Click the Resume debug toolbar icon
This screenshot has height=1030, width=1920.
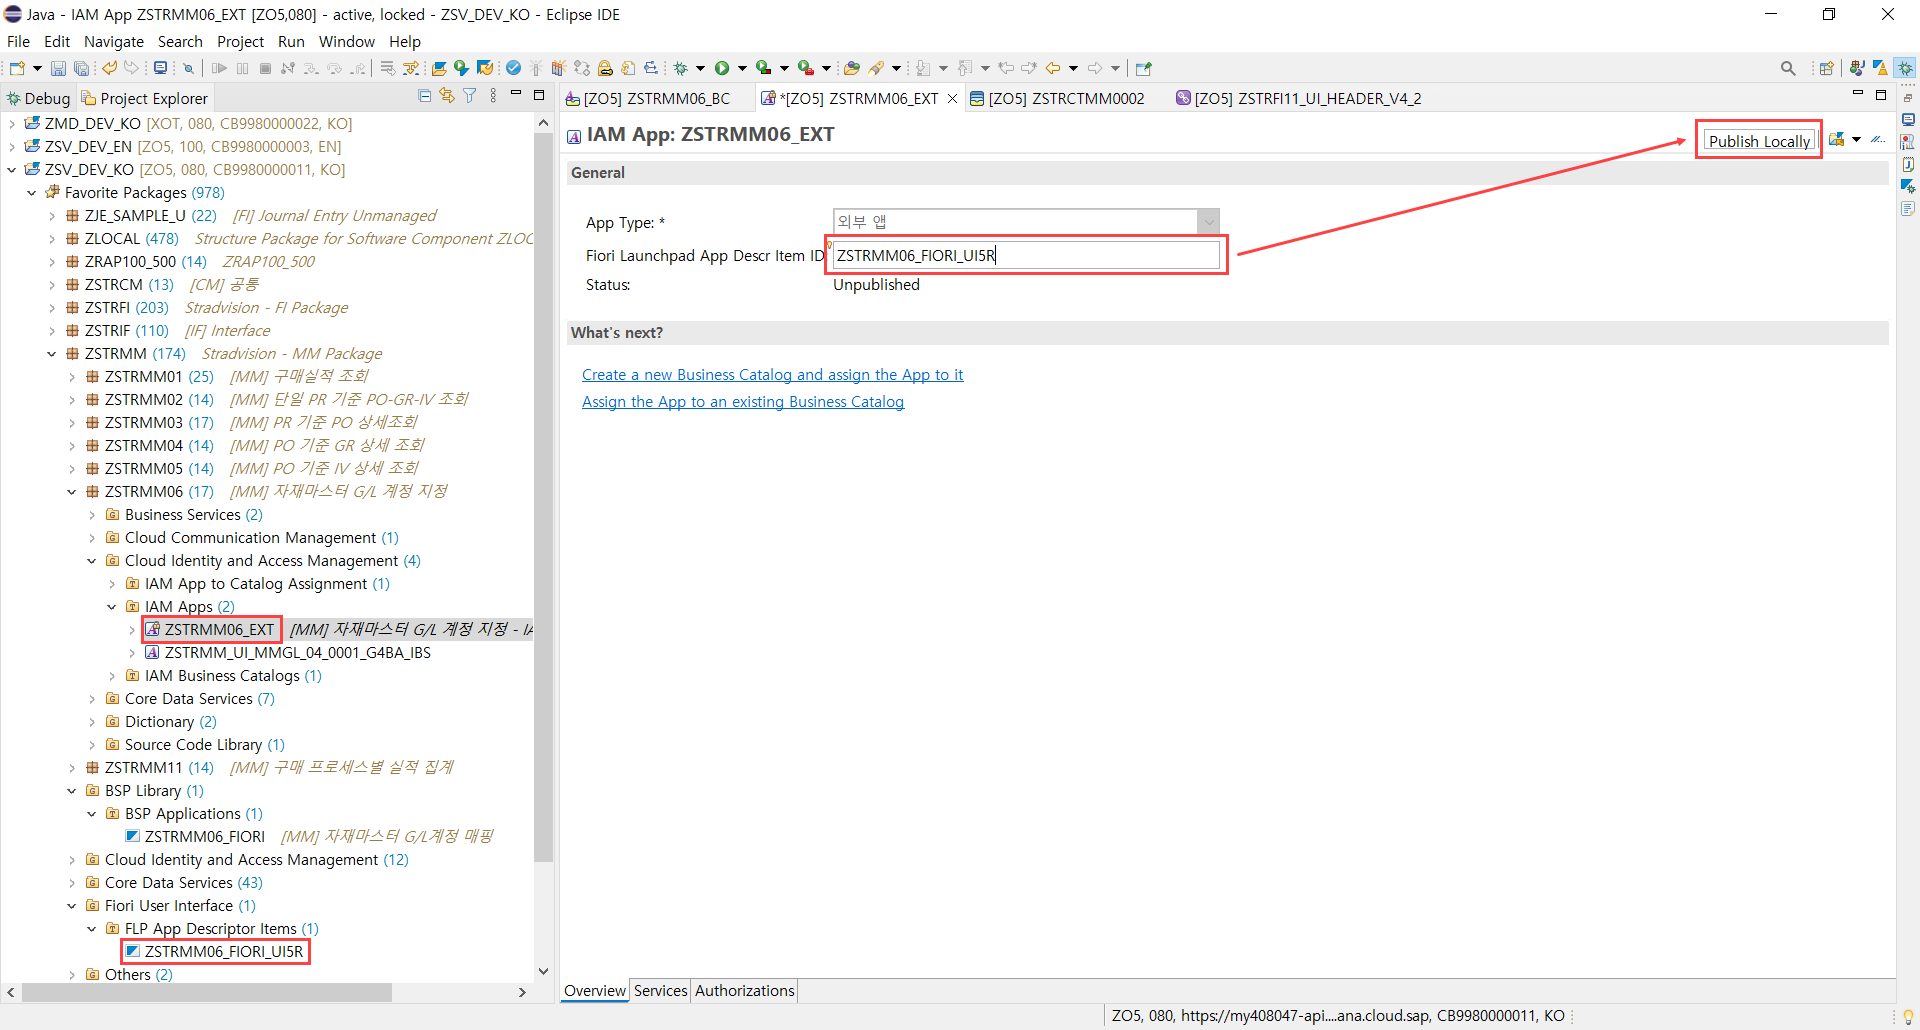(219, 68)
